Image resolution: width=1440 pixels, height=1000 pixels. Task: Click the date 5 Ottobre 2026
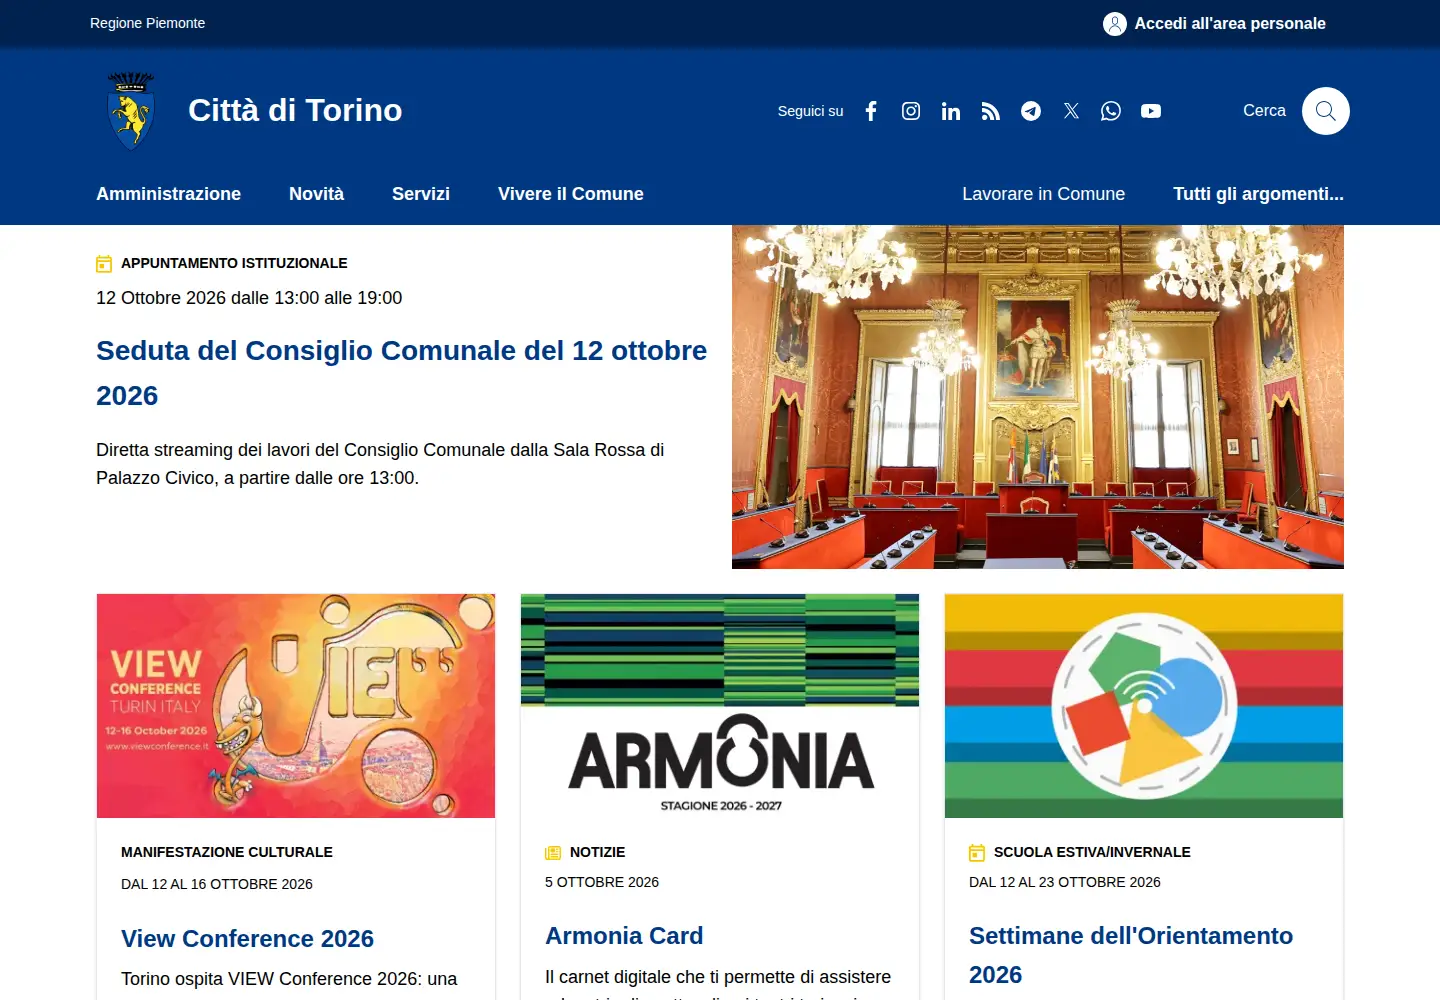coord(602,882)
